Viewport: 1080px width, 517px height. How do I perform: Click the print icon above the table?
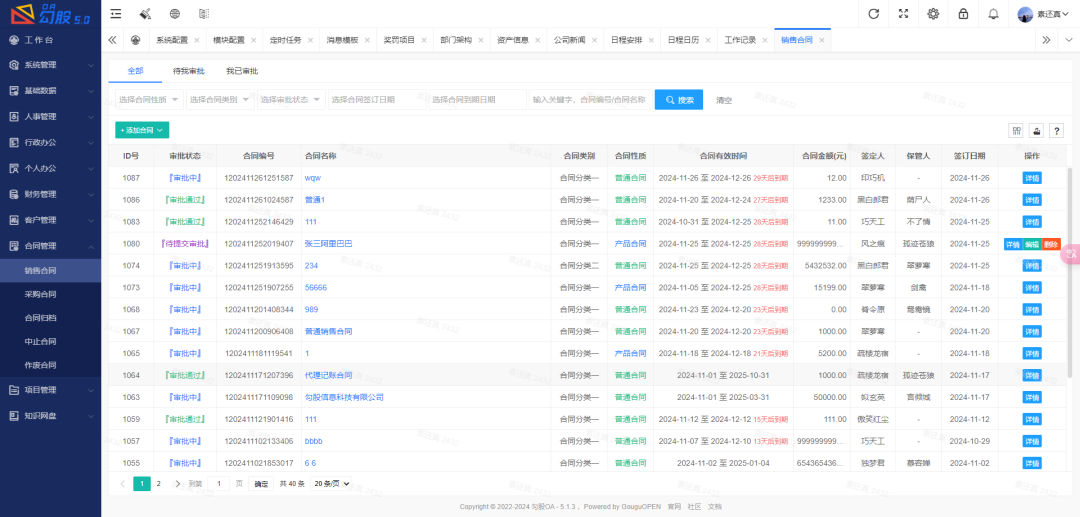[1036, 130]
